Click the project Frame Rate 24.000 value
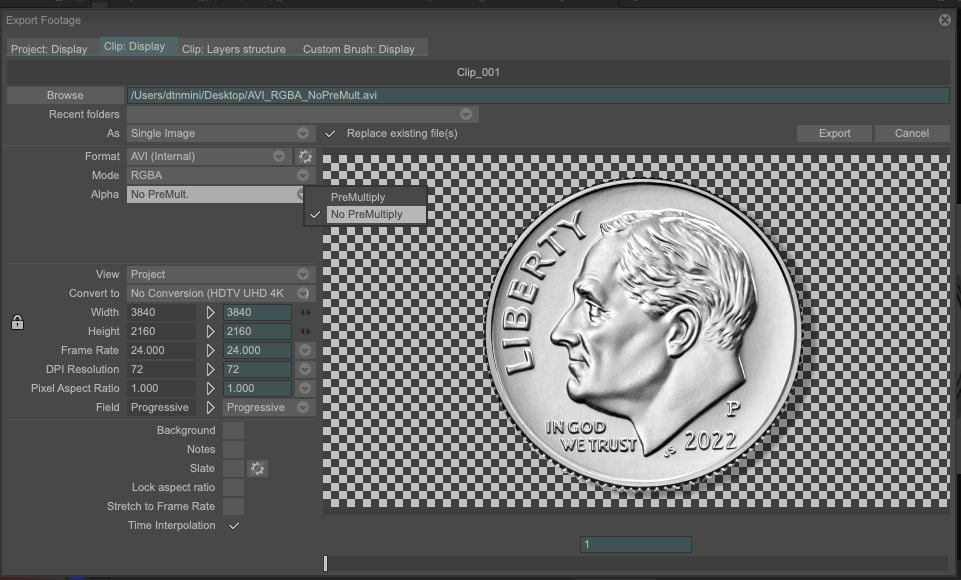 pos(161,351)
